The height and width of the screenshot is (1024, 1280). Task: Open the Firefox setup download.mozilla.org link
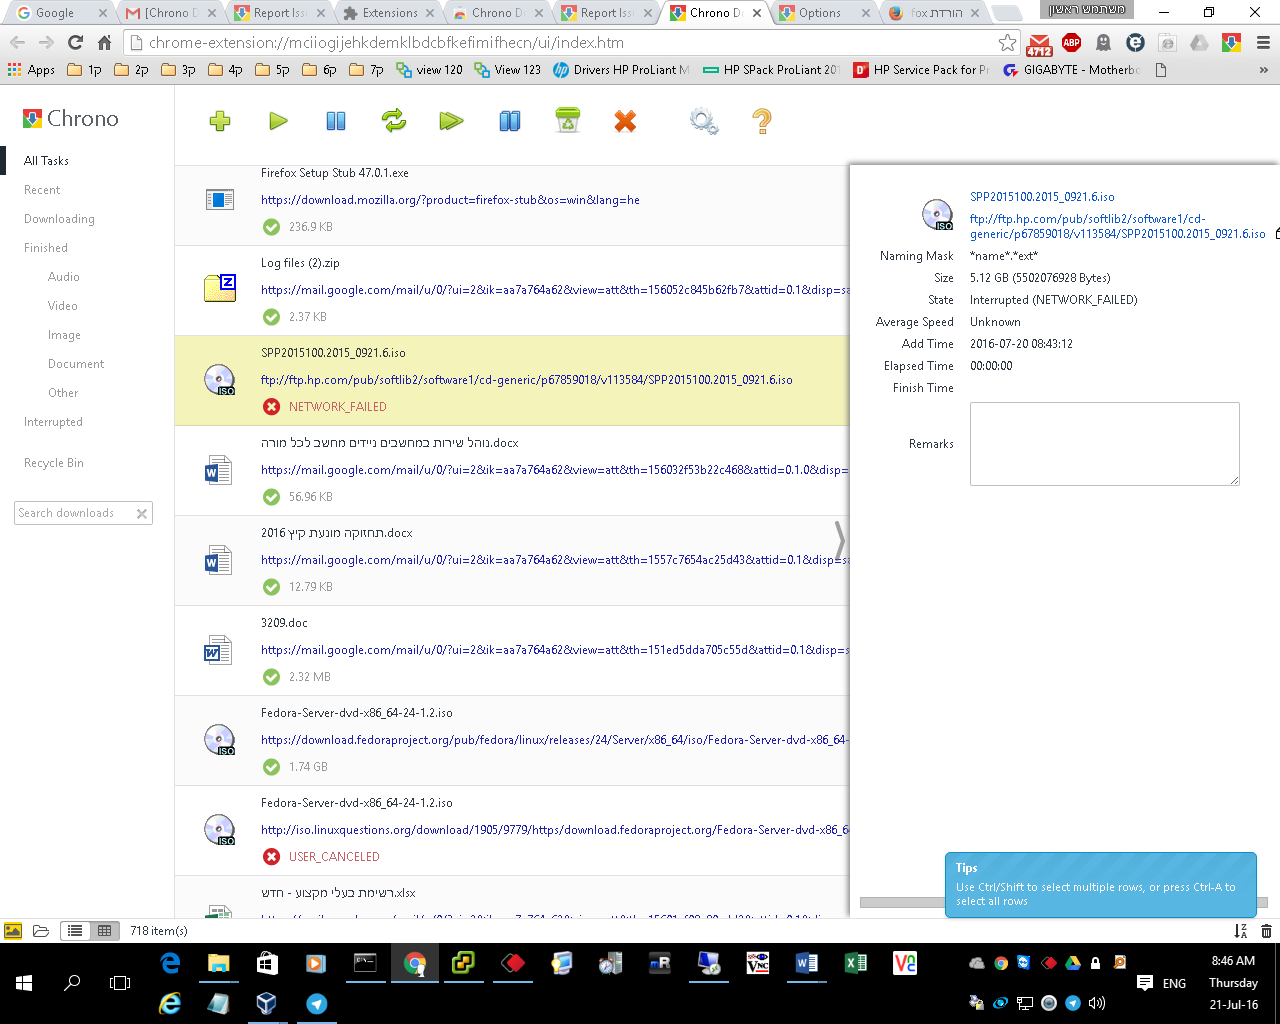point(450,200)
